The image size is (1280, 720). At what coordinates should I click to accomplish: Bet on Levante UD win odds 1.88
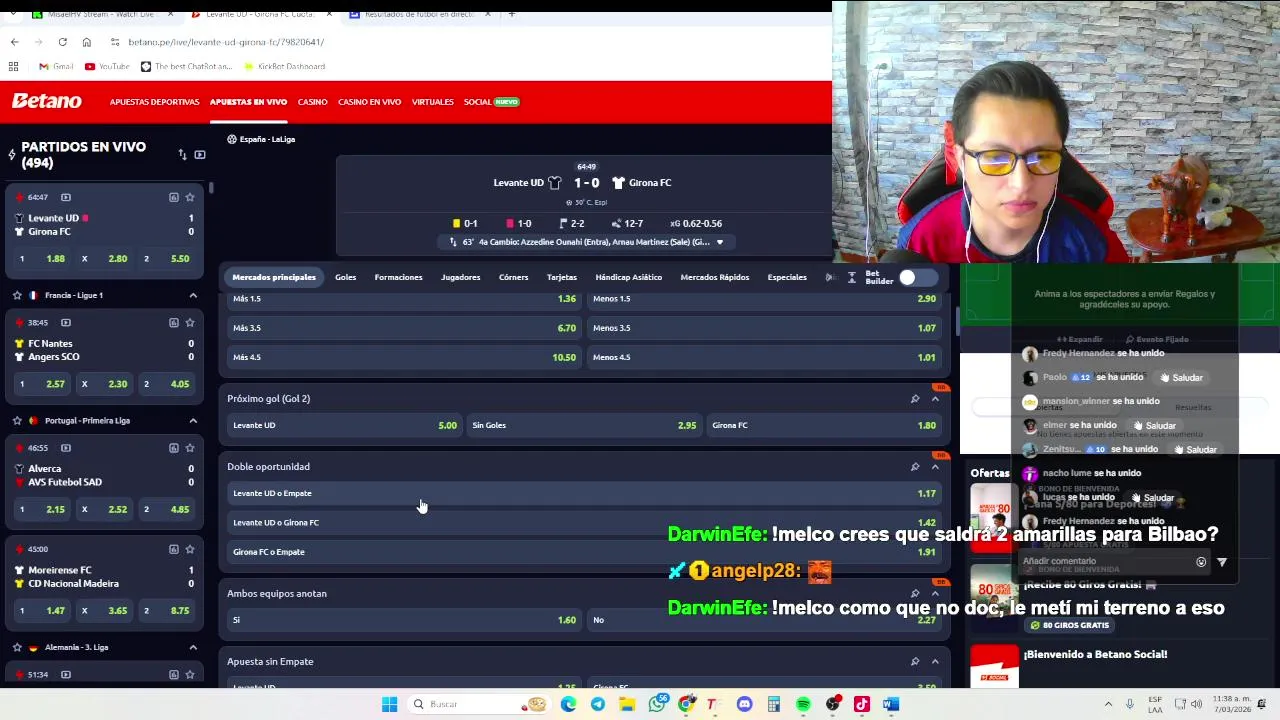point(42,259)
